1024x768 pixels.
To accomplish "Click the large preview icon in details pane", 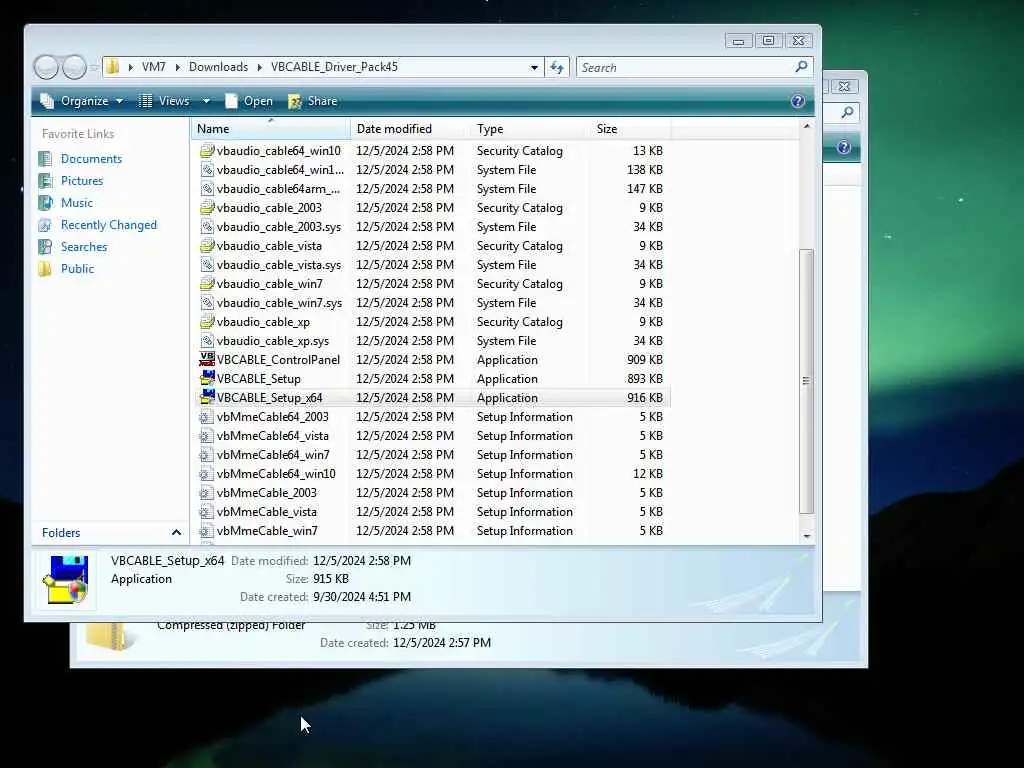I will [65, 580].
